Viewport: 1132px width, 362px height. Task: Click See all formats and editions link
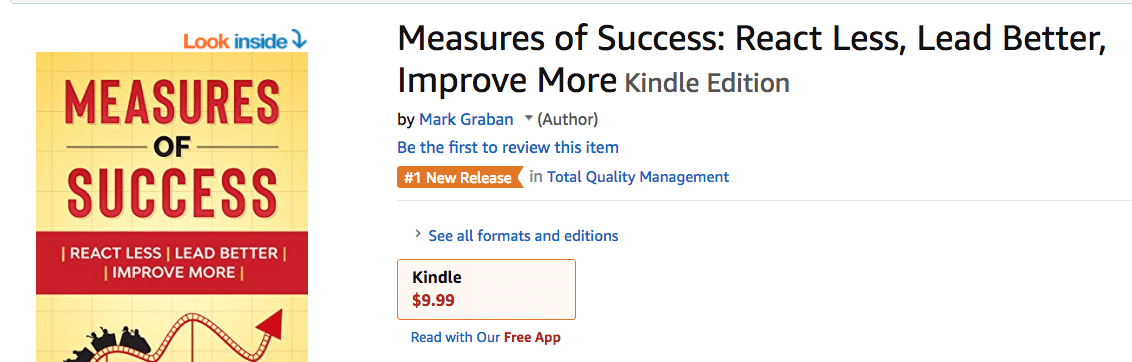523,236
